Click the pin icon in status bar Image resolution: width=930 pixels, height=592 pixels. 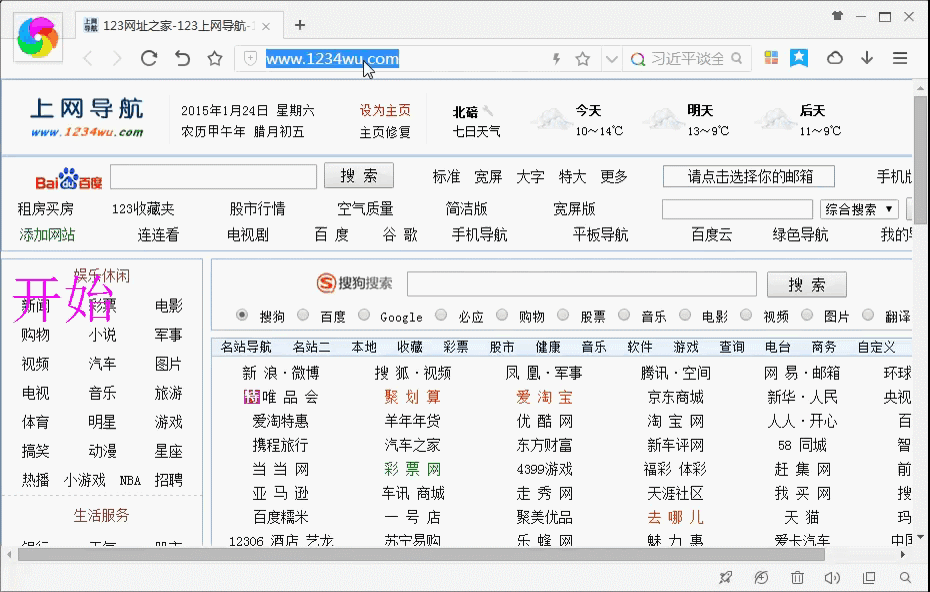pyautogui.click(x=725, y=577)
